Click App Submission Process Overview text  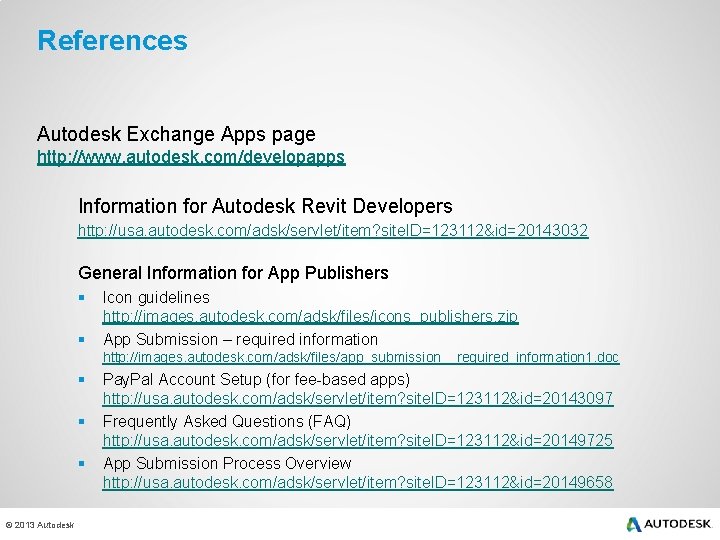(x=227, y=463)
